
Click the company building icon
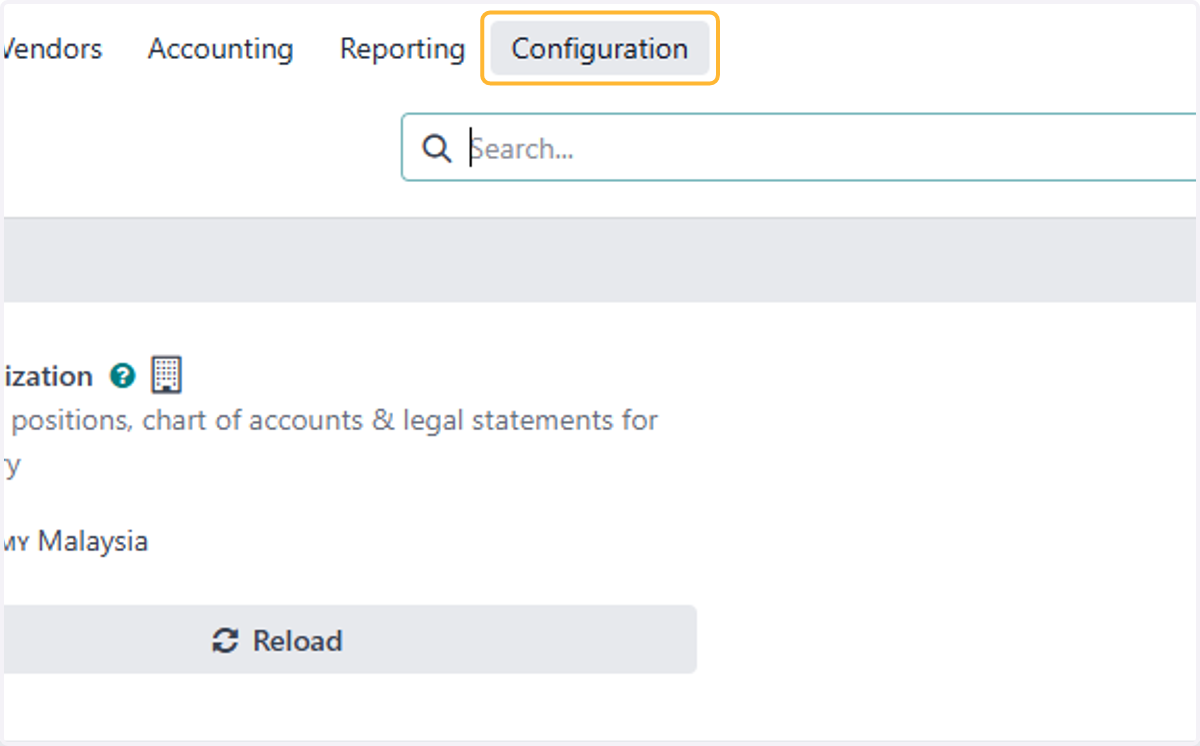[x=166, y=375]
